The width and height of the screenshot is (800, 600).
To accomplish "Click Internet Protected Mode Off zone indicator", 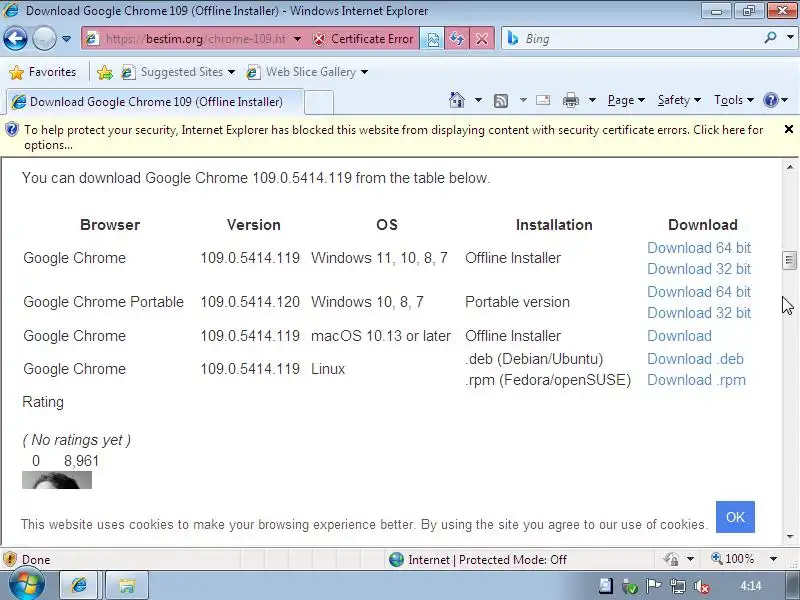I will coord(478,560).
